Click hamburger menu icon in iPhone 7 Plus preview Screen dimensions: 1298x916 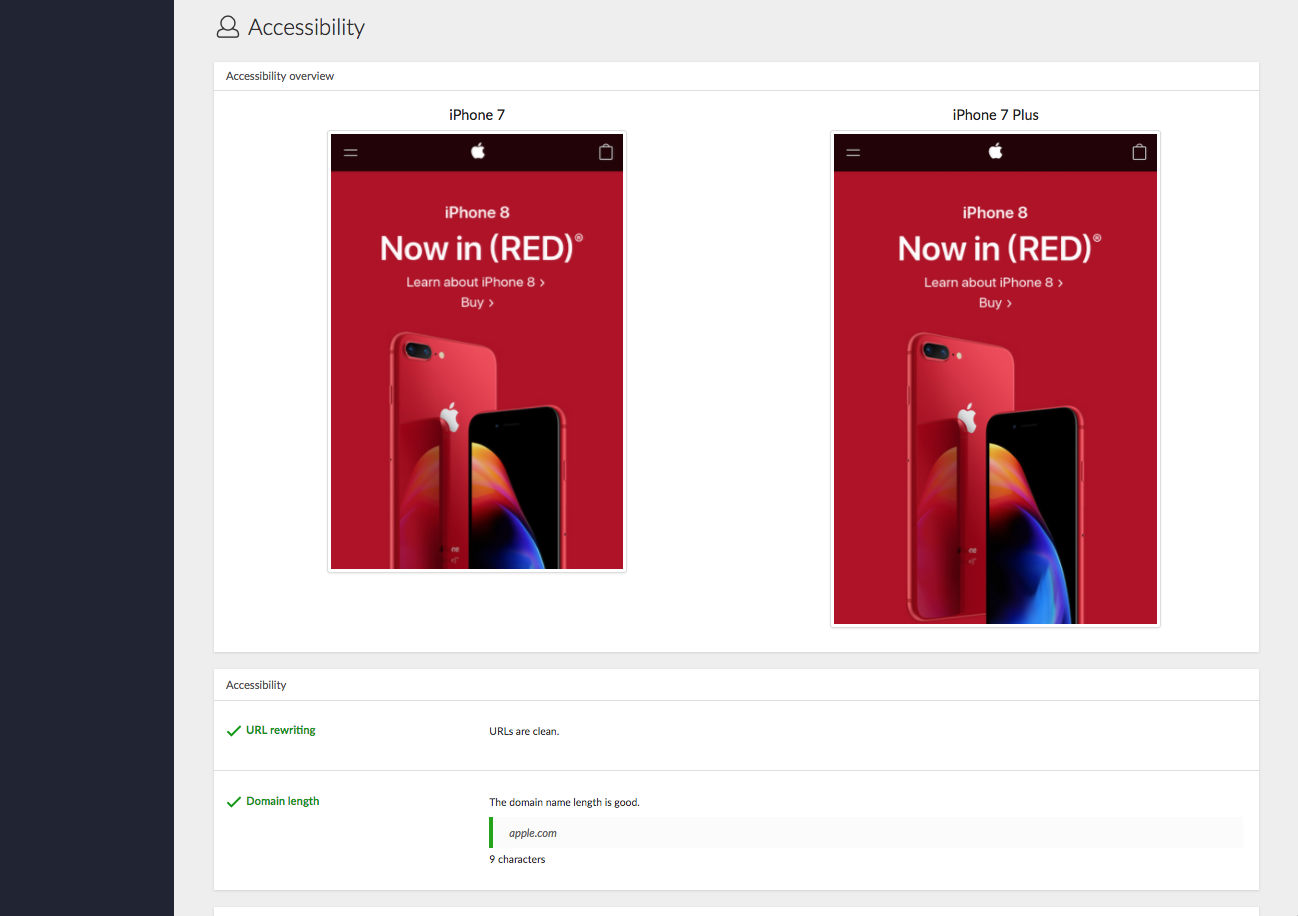pyautogui.click(x=853, y=153)
